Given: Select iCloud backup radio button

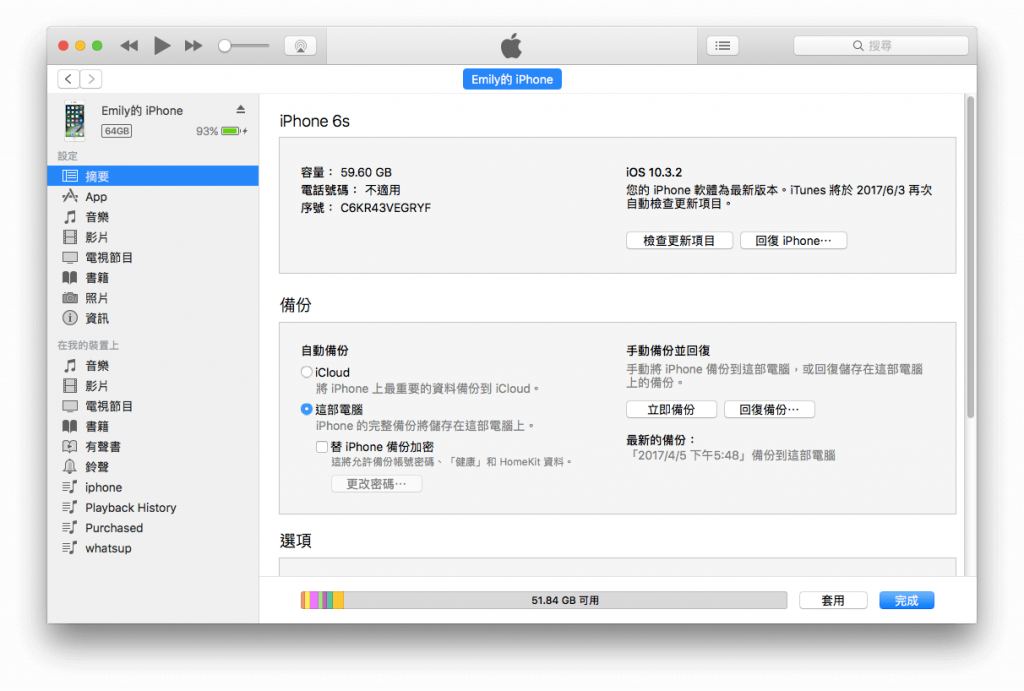Looking at the screenshot, I should coord(306,372).
